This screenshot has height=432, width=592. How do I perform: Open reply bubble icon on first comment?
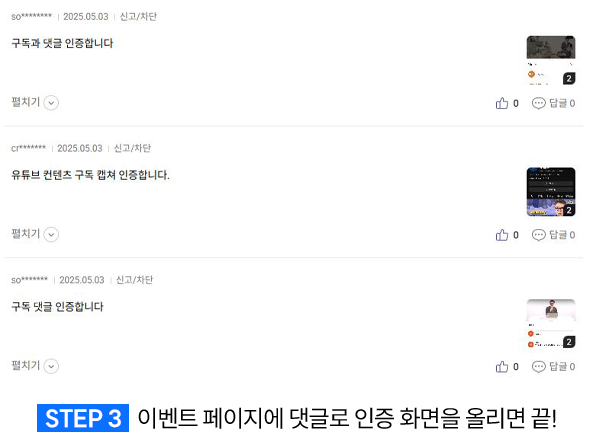coord(538,103)
